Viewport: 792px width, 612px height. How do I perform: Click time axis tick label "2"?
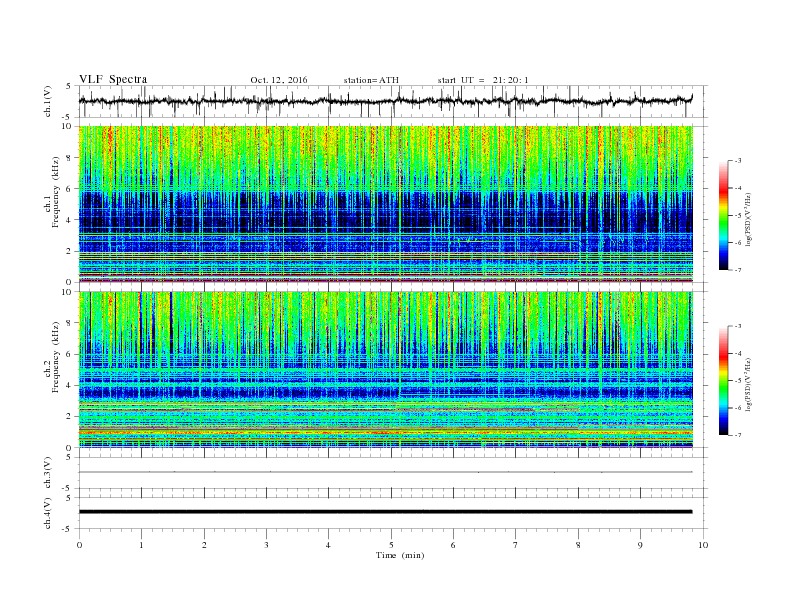(x=204, y=545)
